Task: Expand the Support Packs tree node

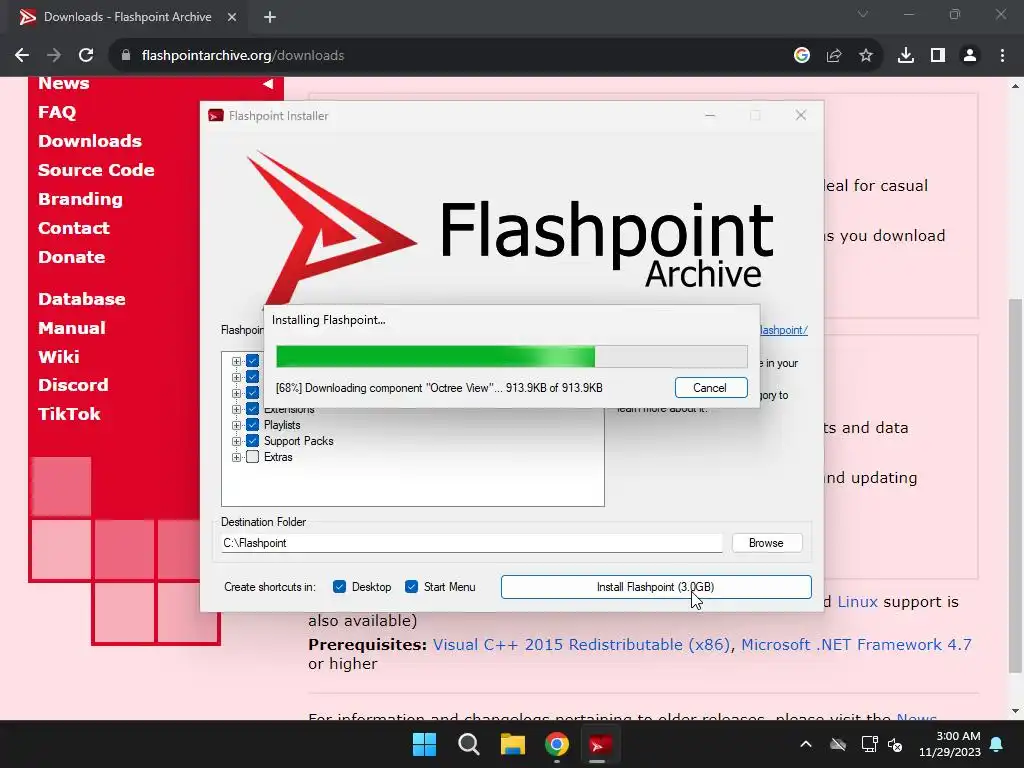Action: [x=236, y=441]
